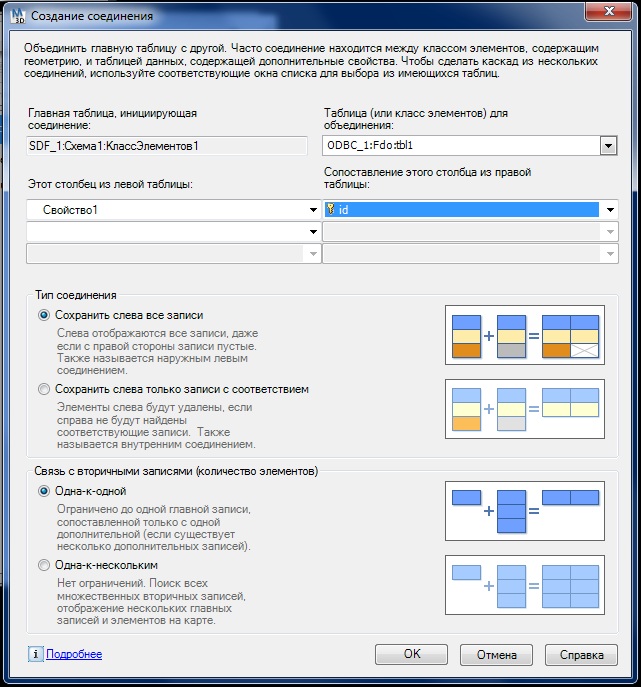Click the one-to-many relationship diagram
This screenshot has height=687, width=641.
pos(525,585)
